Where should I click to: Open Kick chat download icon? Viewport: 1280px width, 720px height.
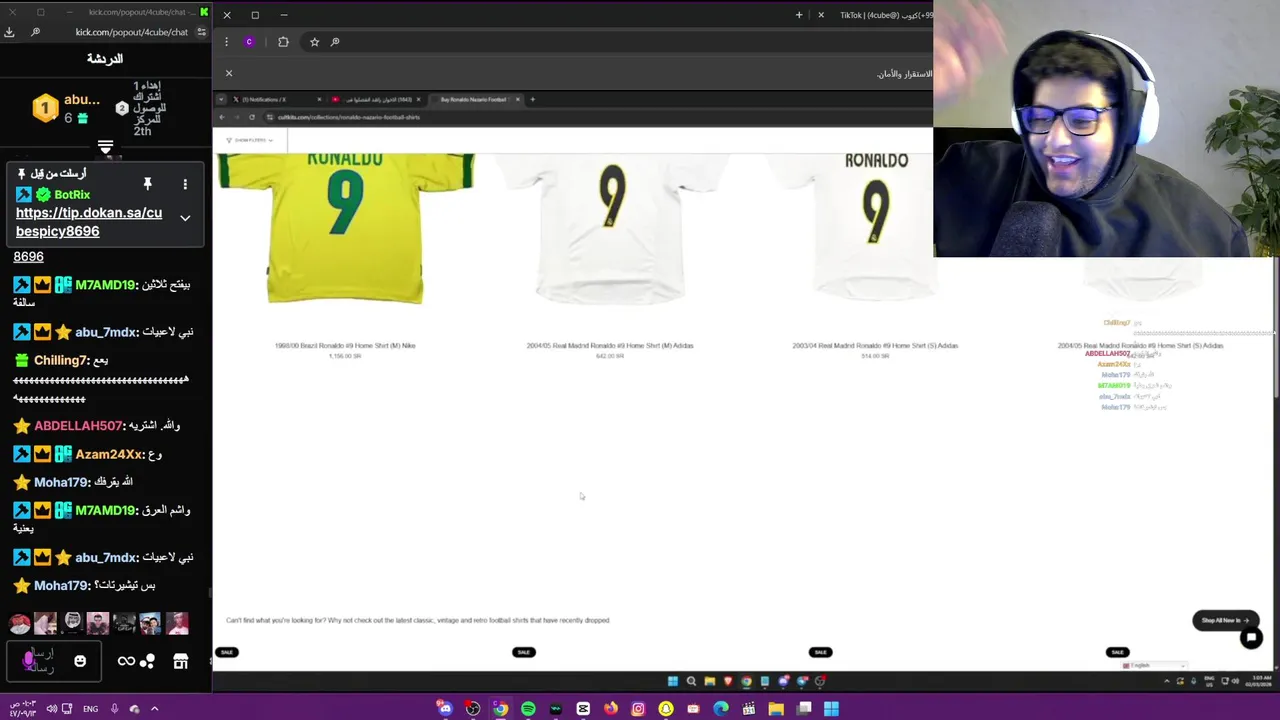pyautogui.click(x=9, y=32)
